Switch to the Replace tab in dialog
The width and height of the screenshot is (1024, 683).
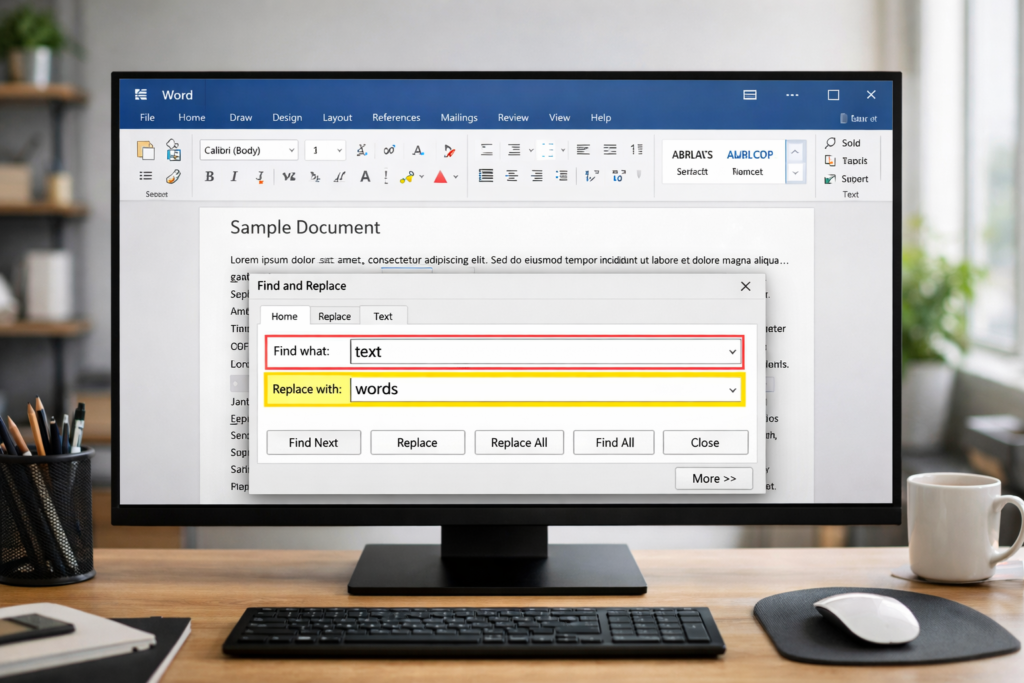(x=334, y=316)
